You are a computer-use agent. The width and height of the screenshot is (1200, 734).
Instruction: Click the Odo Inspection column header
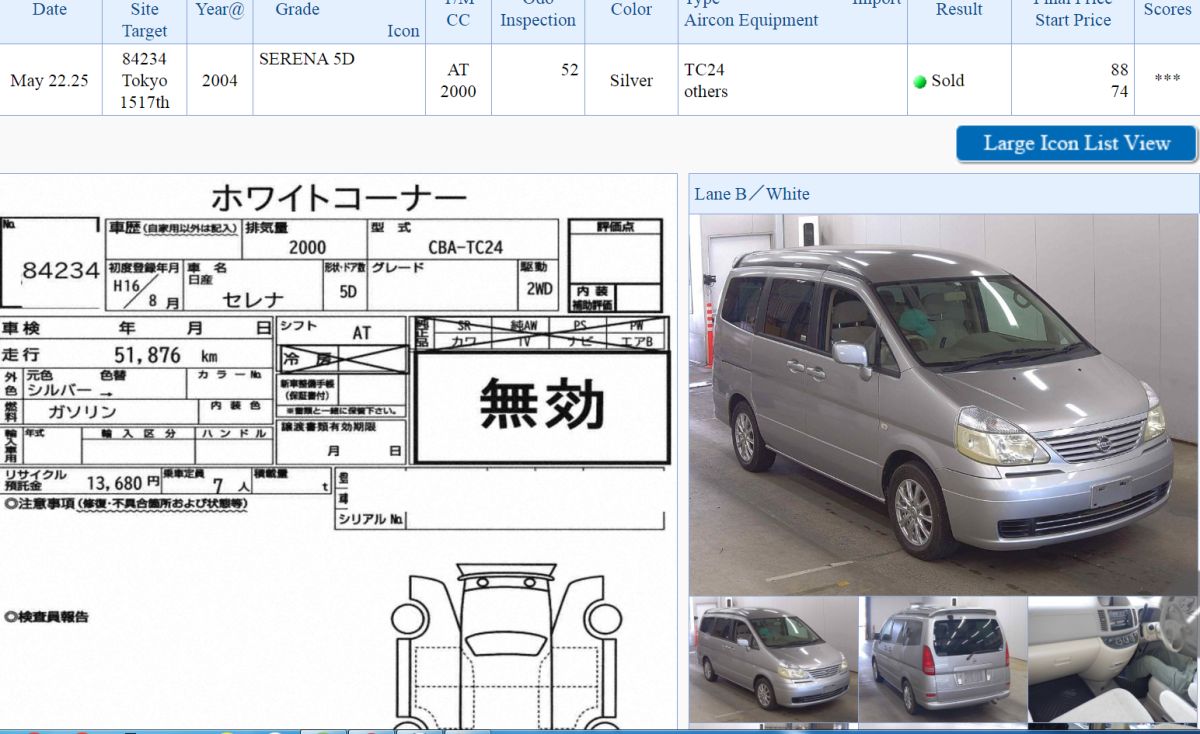point(538,12)
